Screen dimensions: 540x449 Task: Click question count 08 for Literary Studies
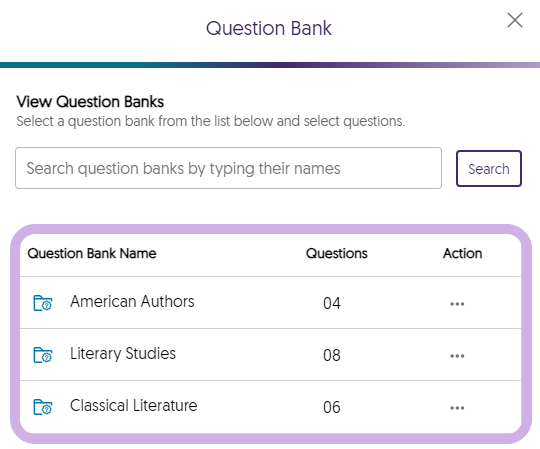(332, 355)
